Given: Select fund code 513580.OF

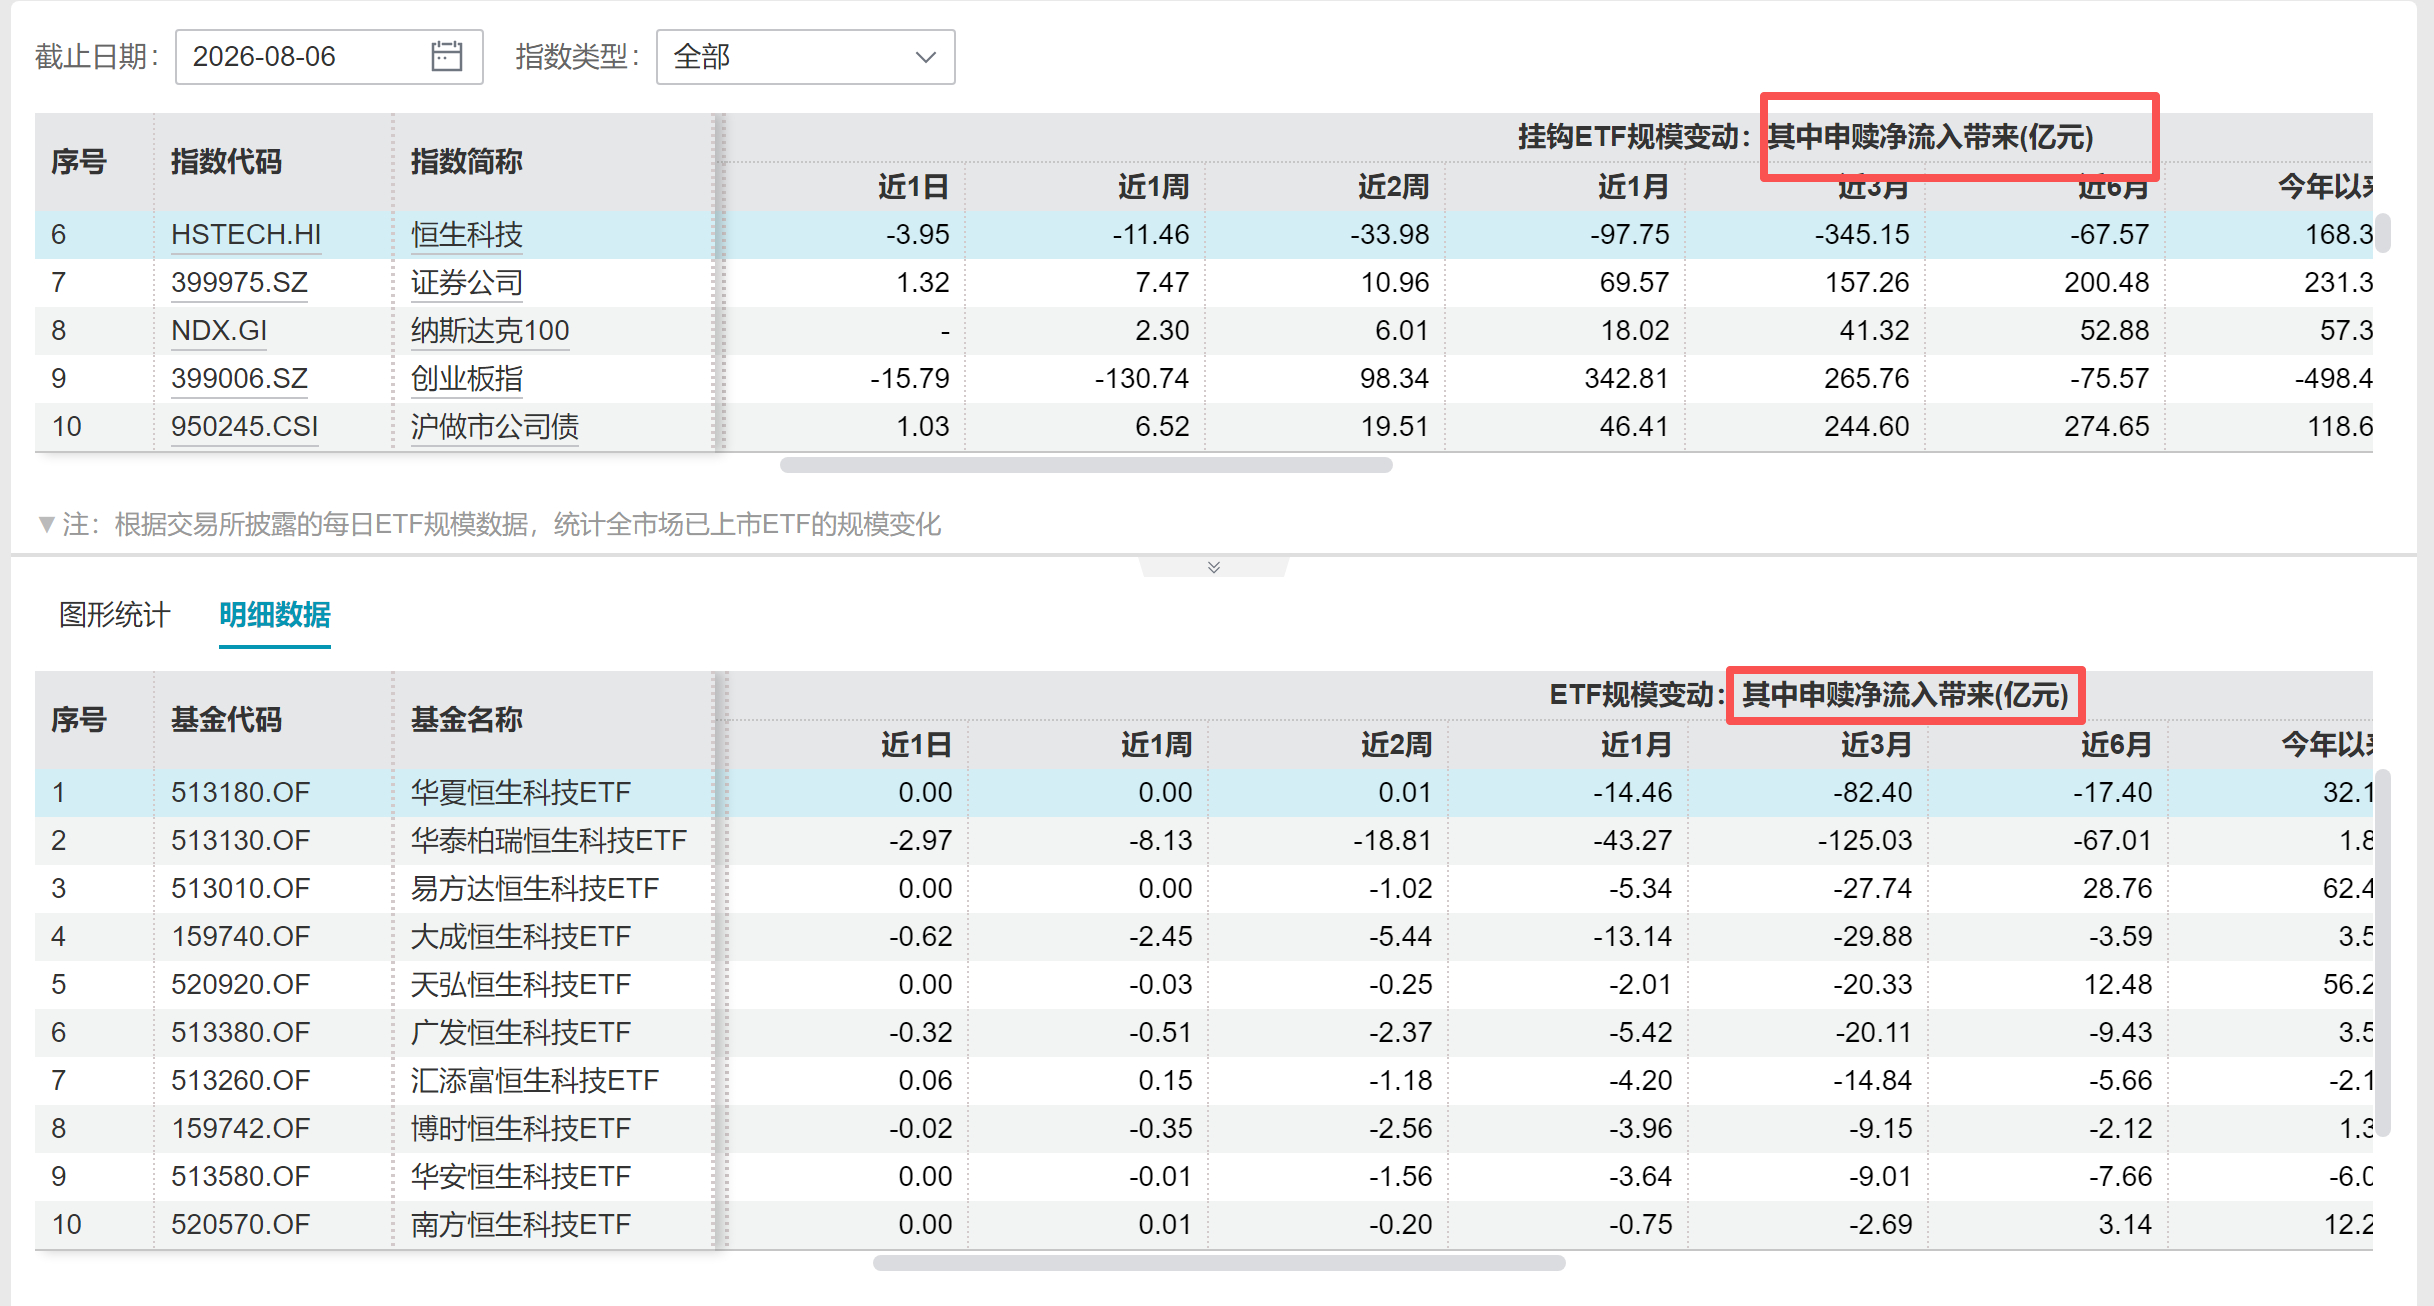Looking at the screenshot, I should pyautogui.click(x=241, y=1176).
